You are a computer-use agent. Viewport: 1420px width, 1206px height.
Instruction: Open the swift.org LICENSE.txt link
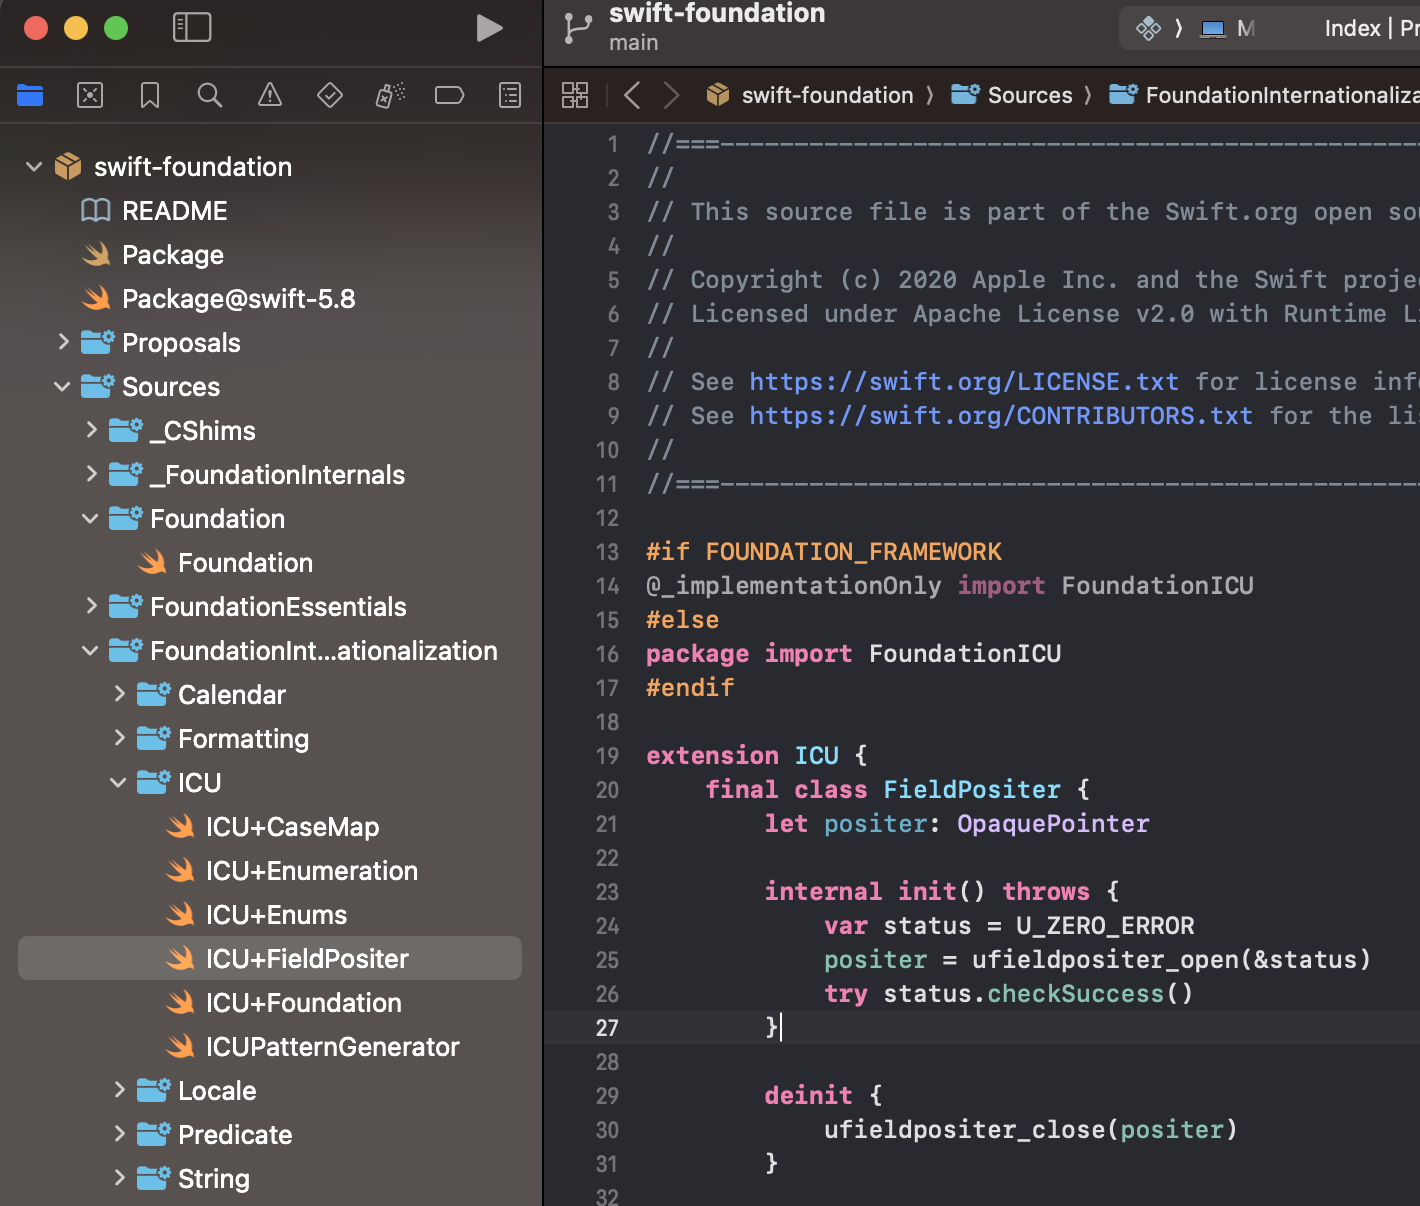pyautogui.click(x=964, y=382)
